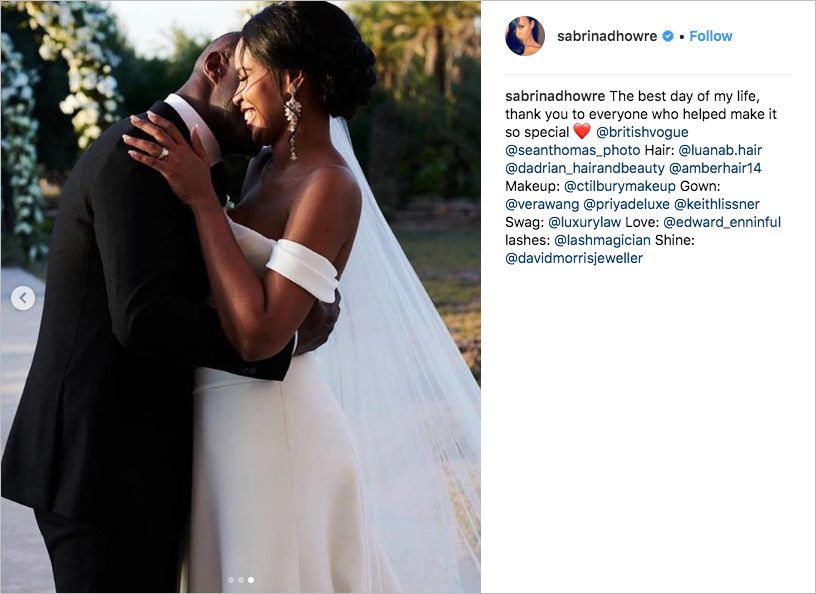Open the sabrinadhowre profile picture

pos(525,36)
